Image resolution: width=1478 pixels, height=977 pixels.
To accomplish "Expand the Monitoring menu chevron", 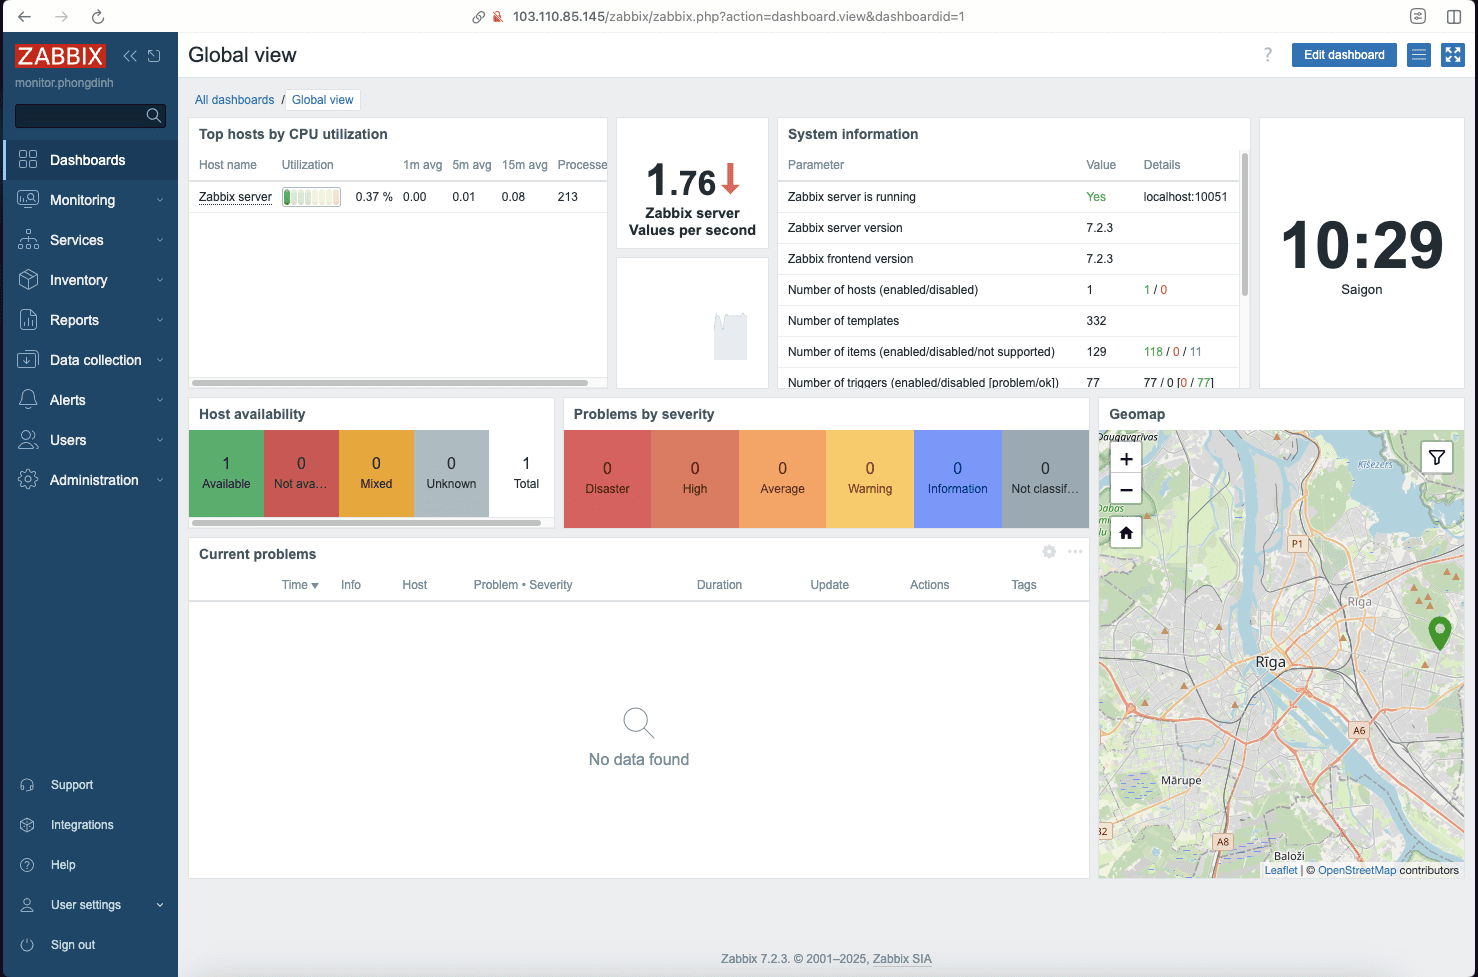I will tap(160, 200).
